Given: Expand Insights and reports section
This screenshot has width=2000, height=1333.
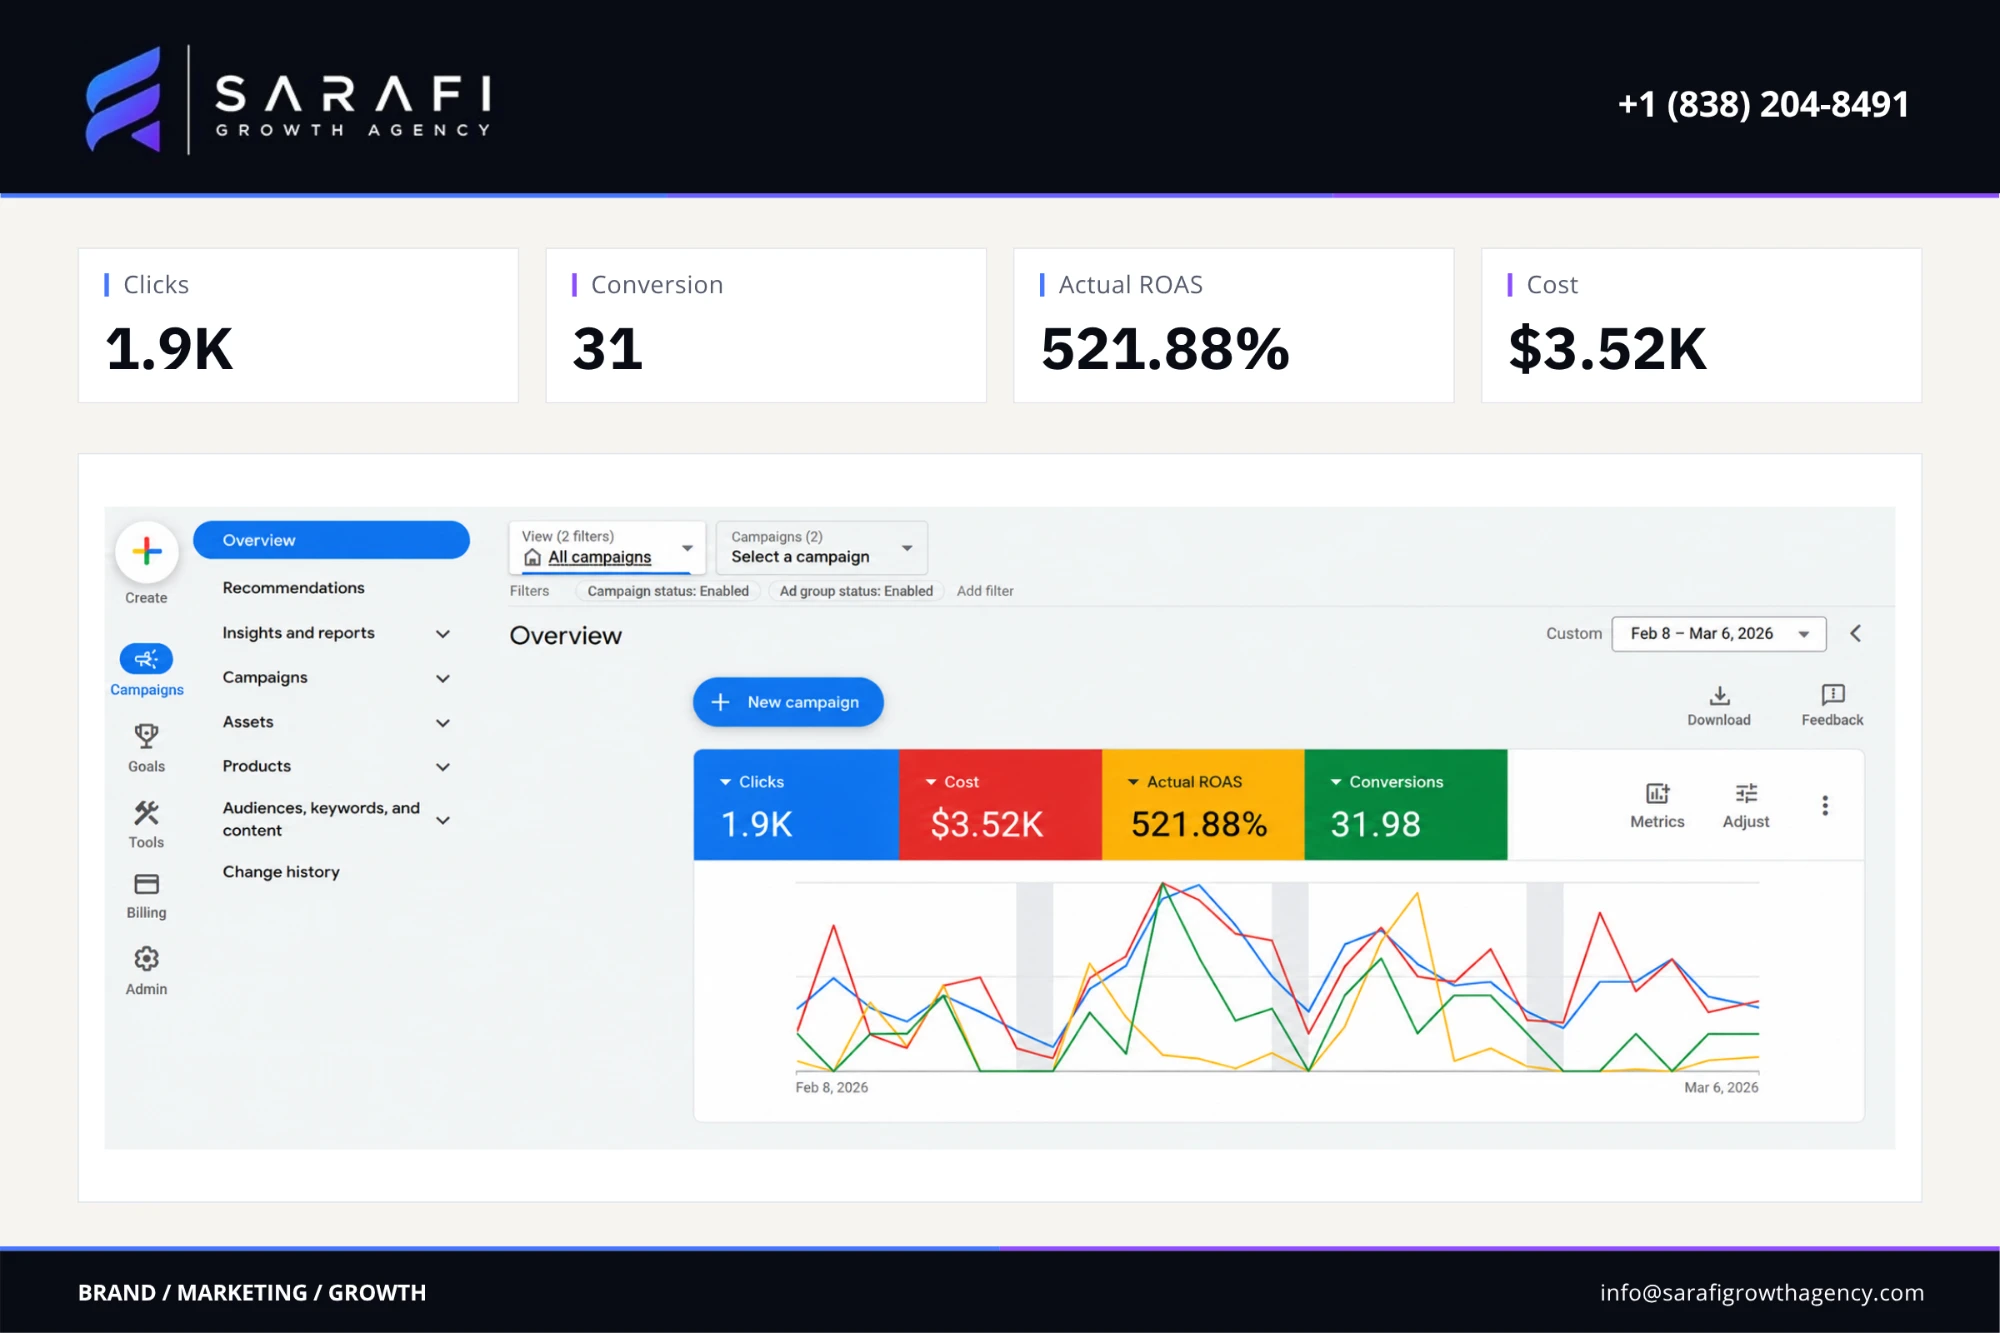Looking at the screenshot, I should click(443, 634).
